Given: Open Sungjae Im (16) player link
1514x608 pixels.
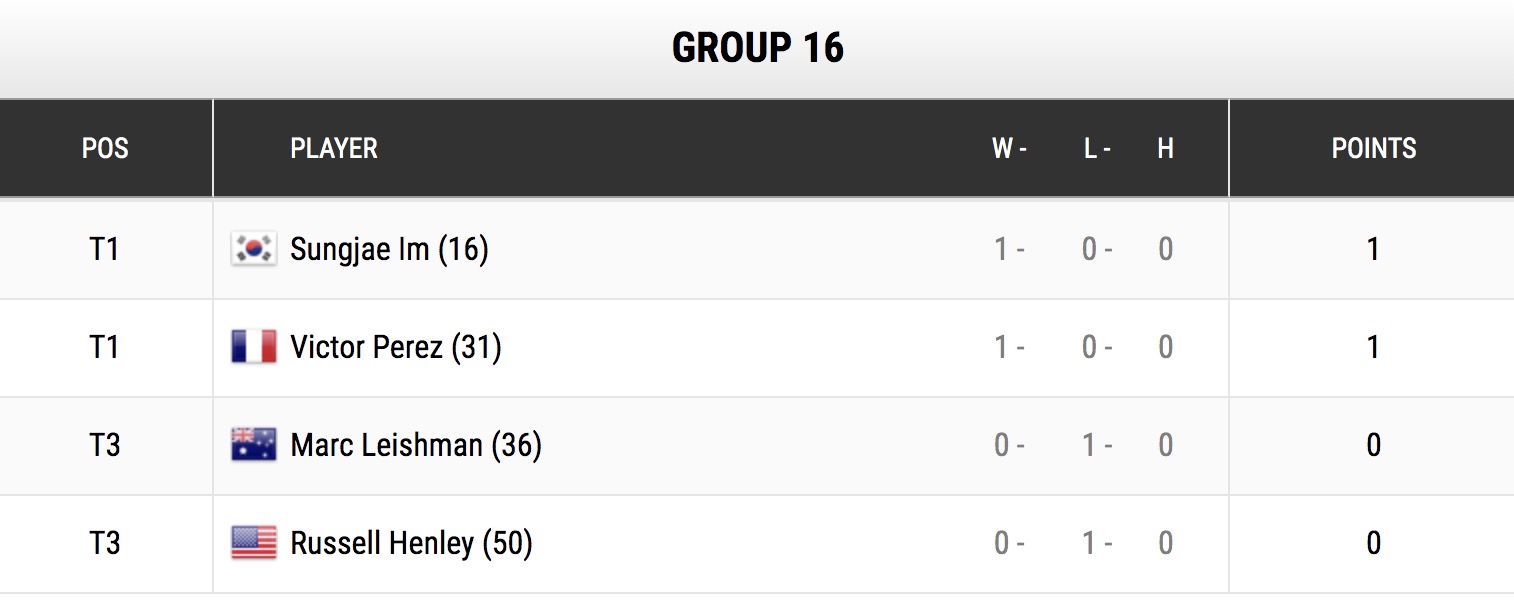Looking at the screenshot, I should tap(389, 249).
